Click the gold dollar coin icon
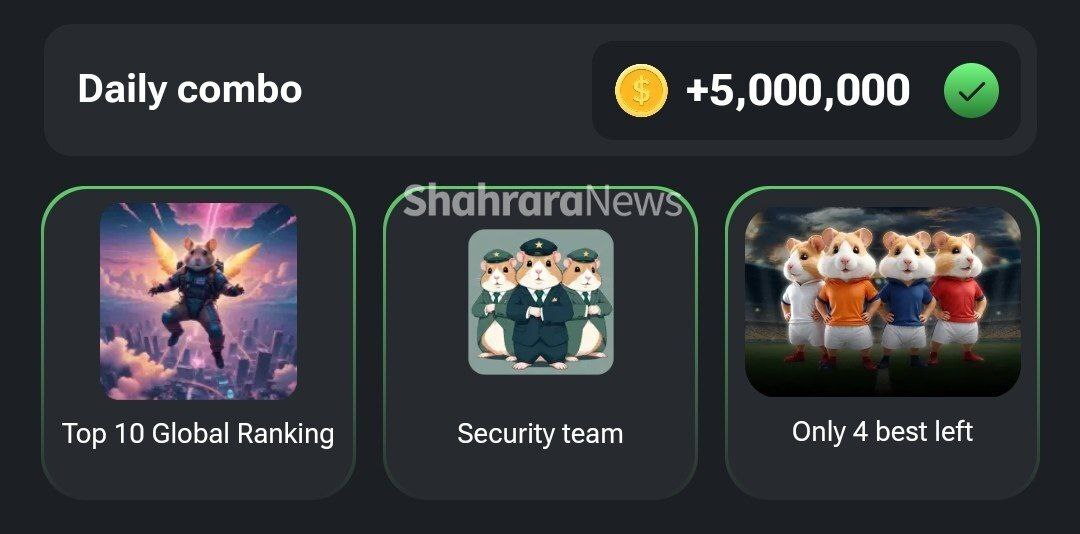This screenshot has width=1080, height=534. pos(641,90)
